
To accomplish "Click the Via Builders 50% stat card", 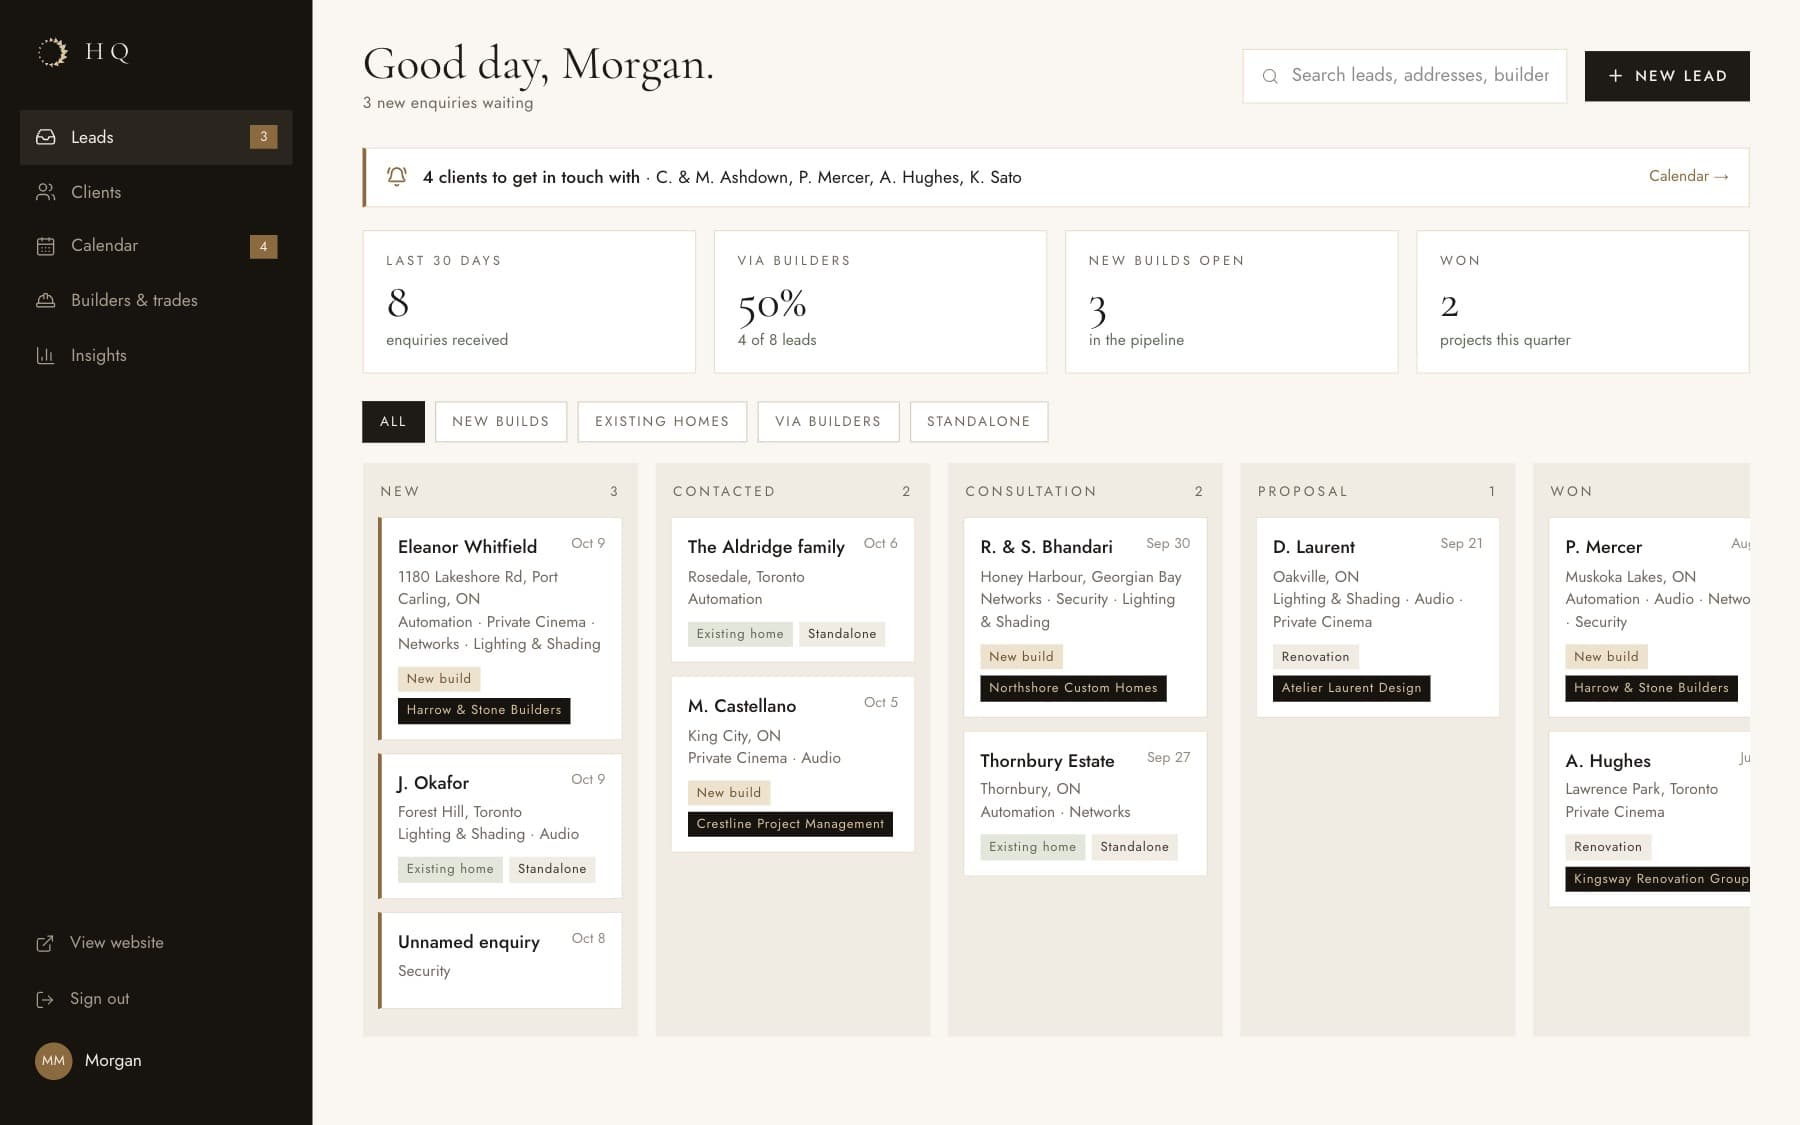I will tap(880, 302).
